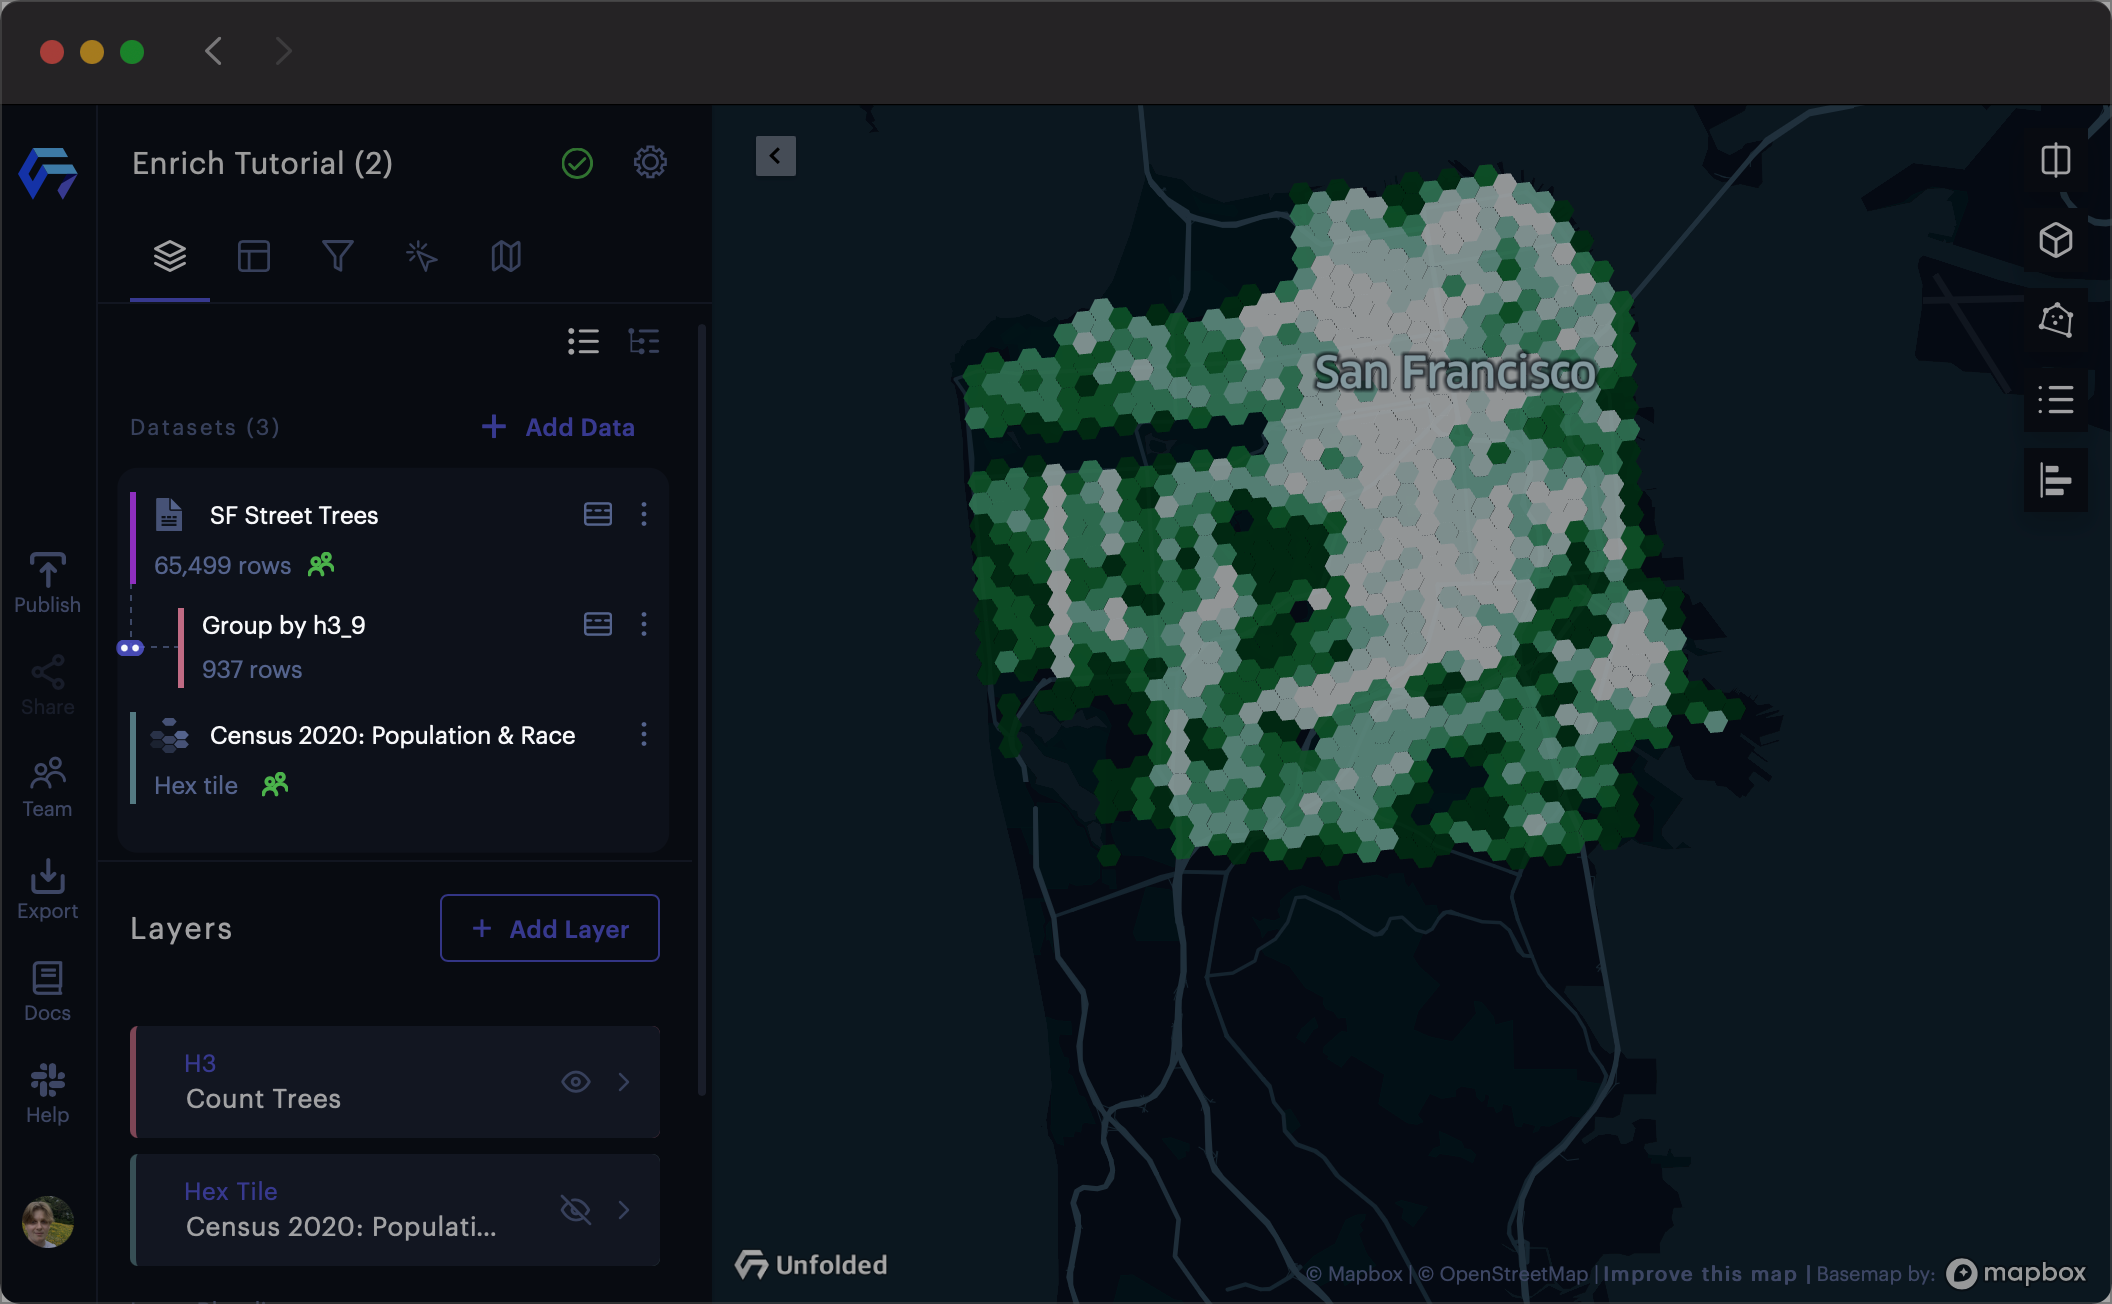2112x1304 pixels.
Task: Switch to the Layers tab
Action: pos(169,256)
